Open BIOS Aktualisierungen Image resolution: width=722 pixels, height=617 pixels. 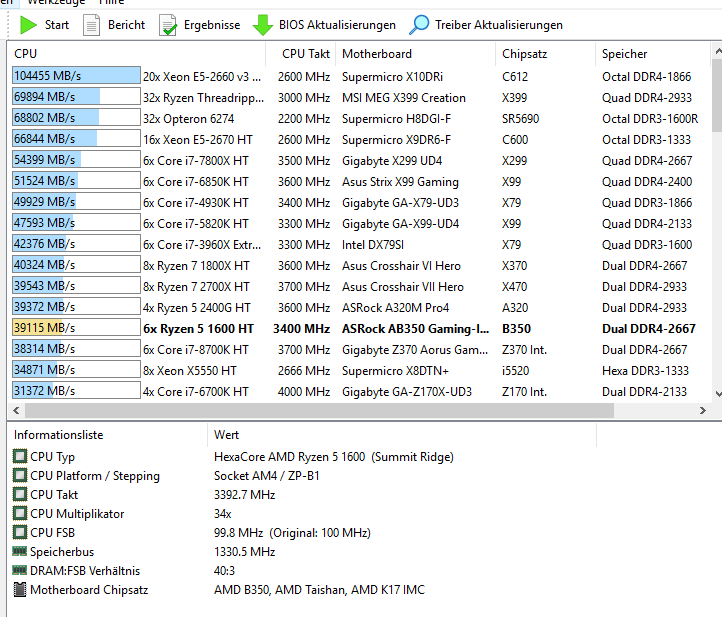[325, 25]
